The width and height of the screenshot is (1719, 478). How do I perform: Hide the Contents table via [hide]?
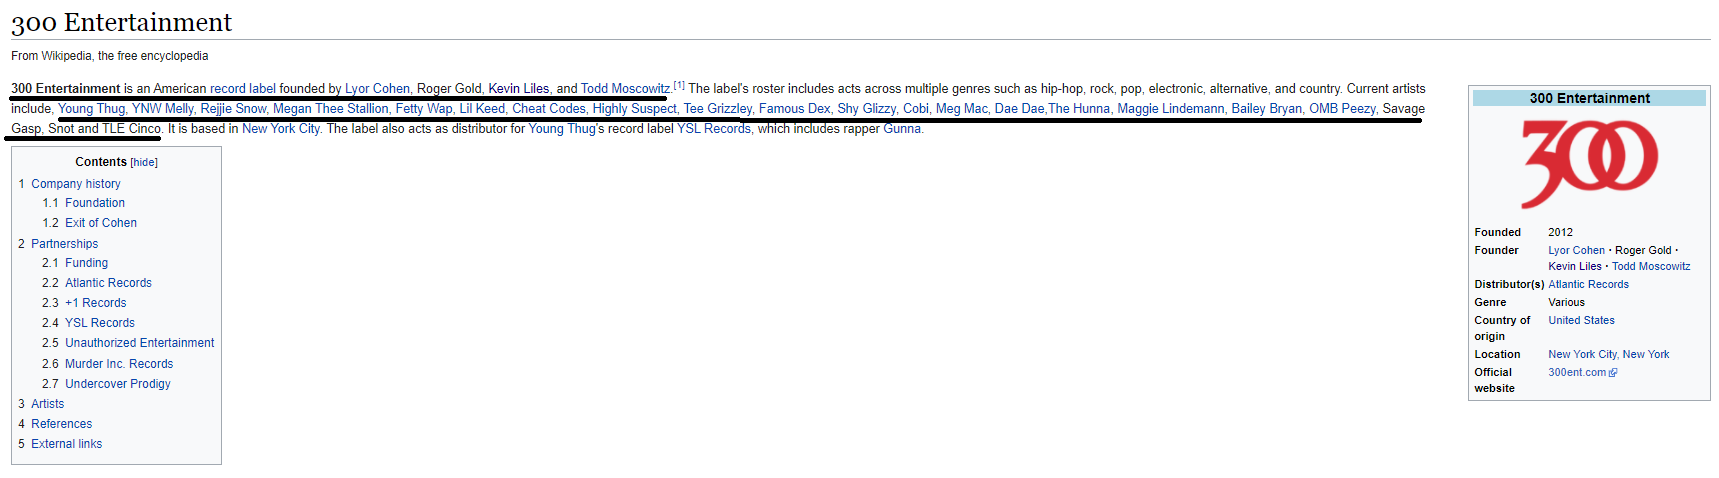pyautogui.click(x=144, y=162)
